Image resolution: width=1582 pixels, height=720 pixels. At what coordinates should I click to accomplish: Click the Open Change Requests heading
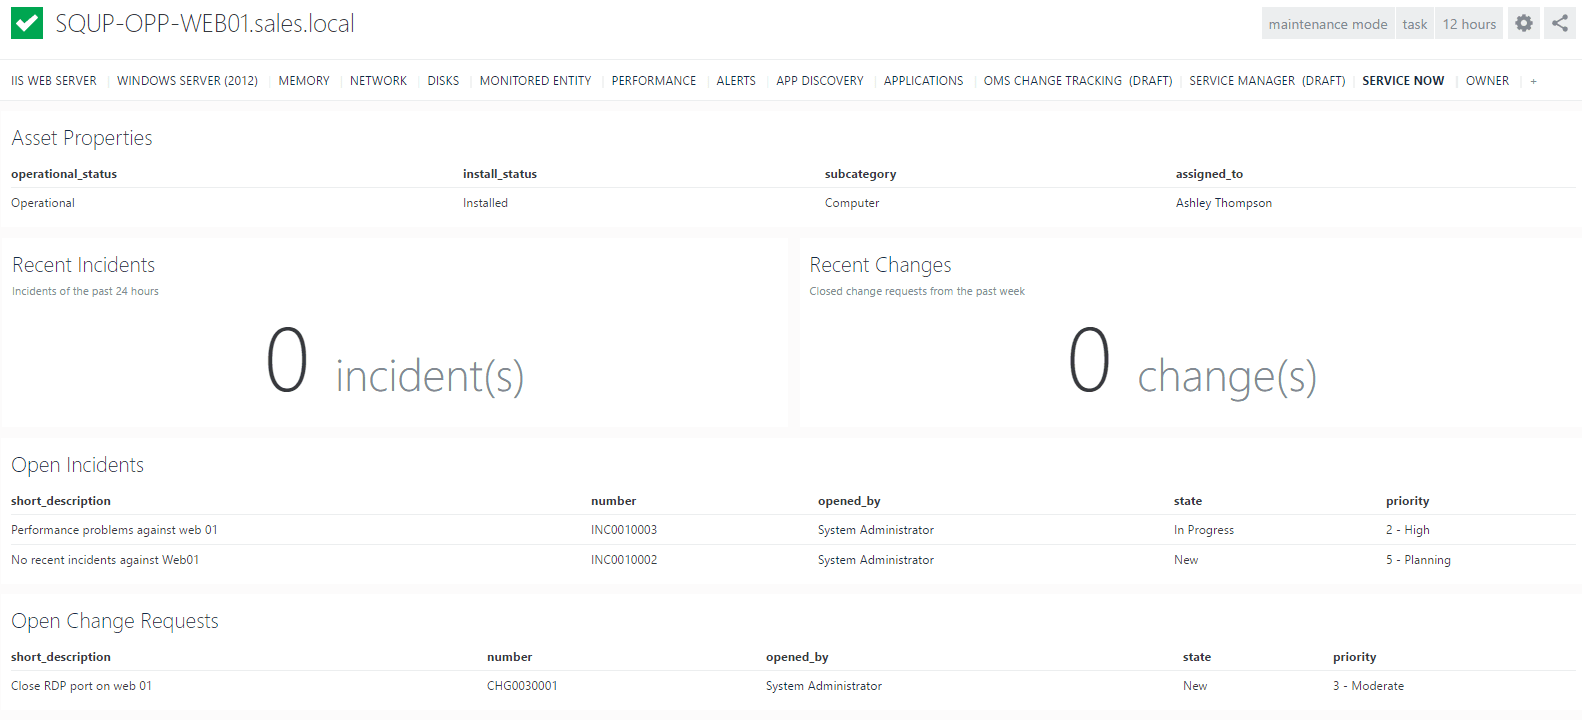point(115,621)
